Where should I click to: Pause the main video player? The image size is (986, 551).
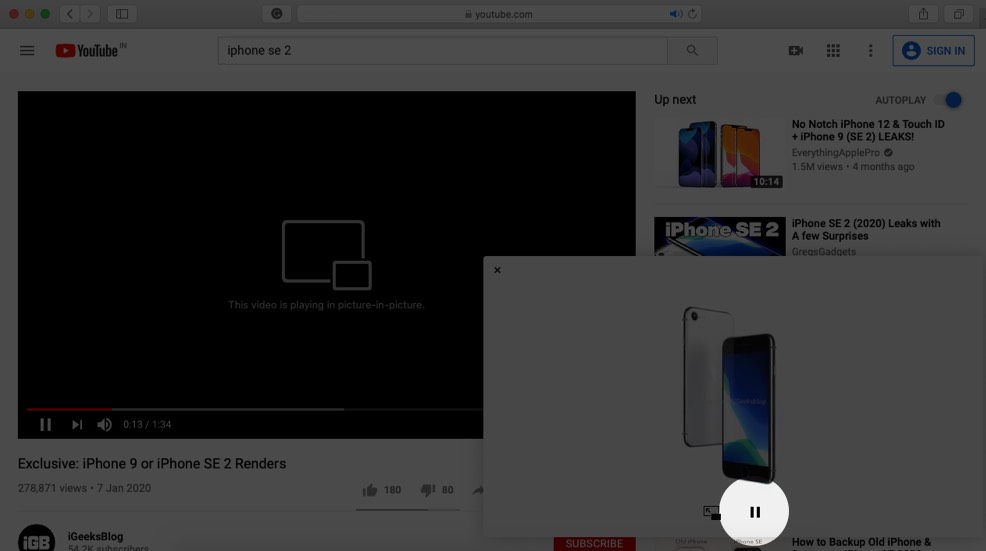45,425
